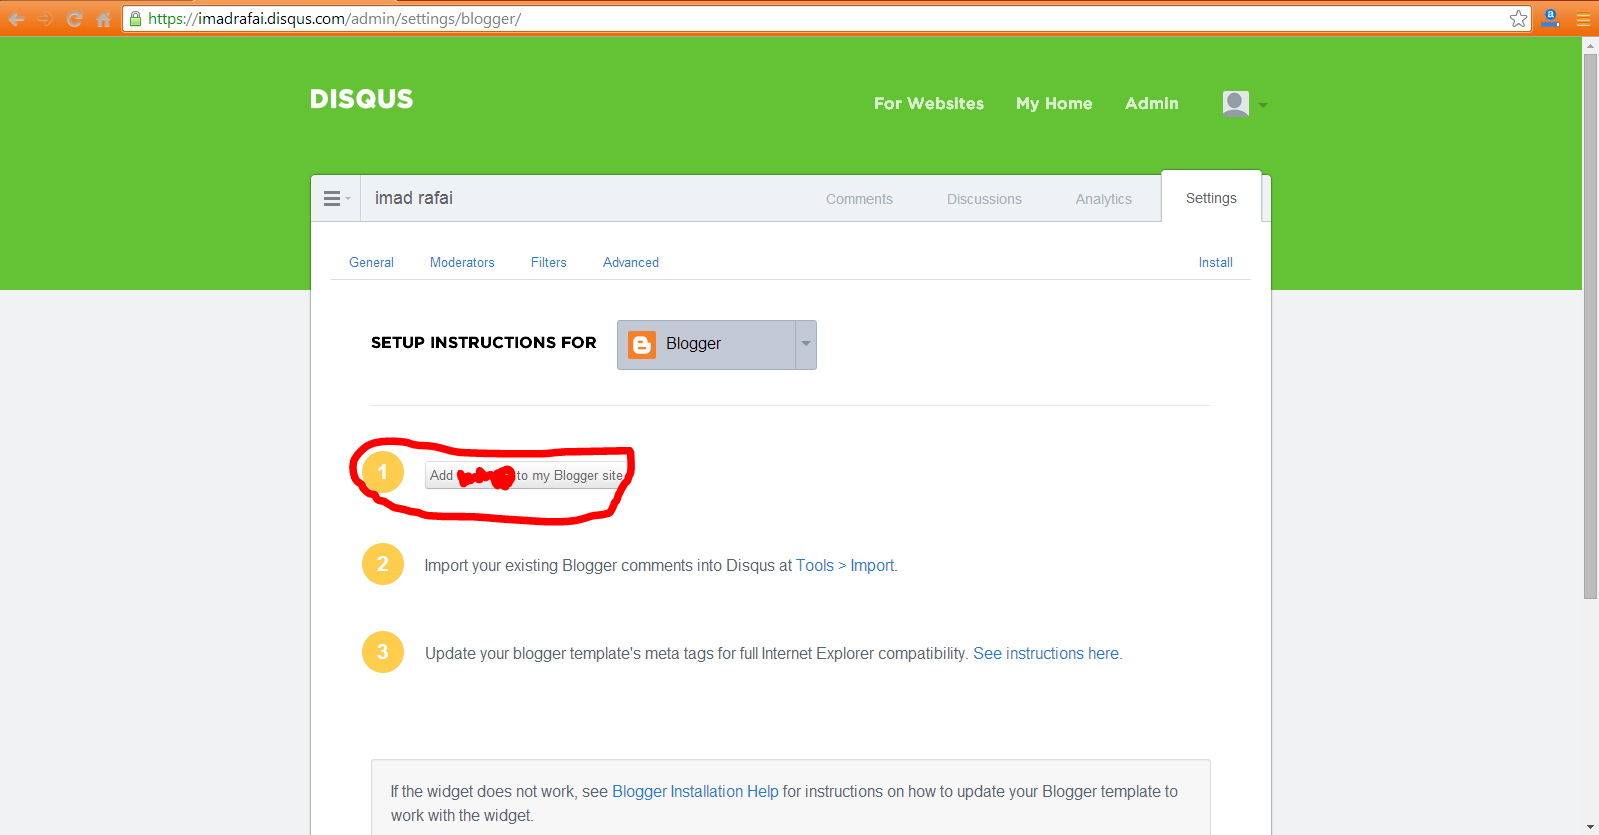Click the URL address bar
Viewport: 1599px width, 835px height.
click(825, 18)
